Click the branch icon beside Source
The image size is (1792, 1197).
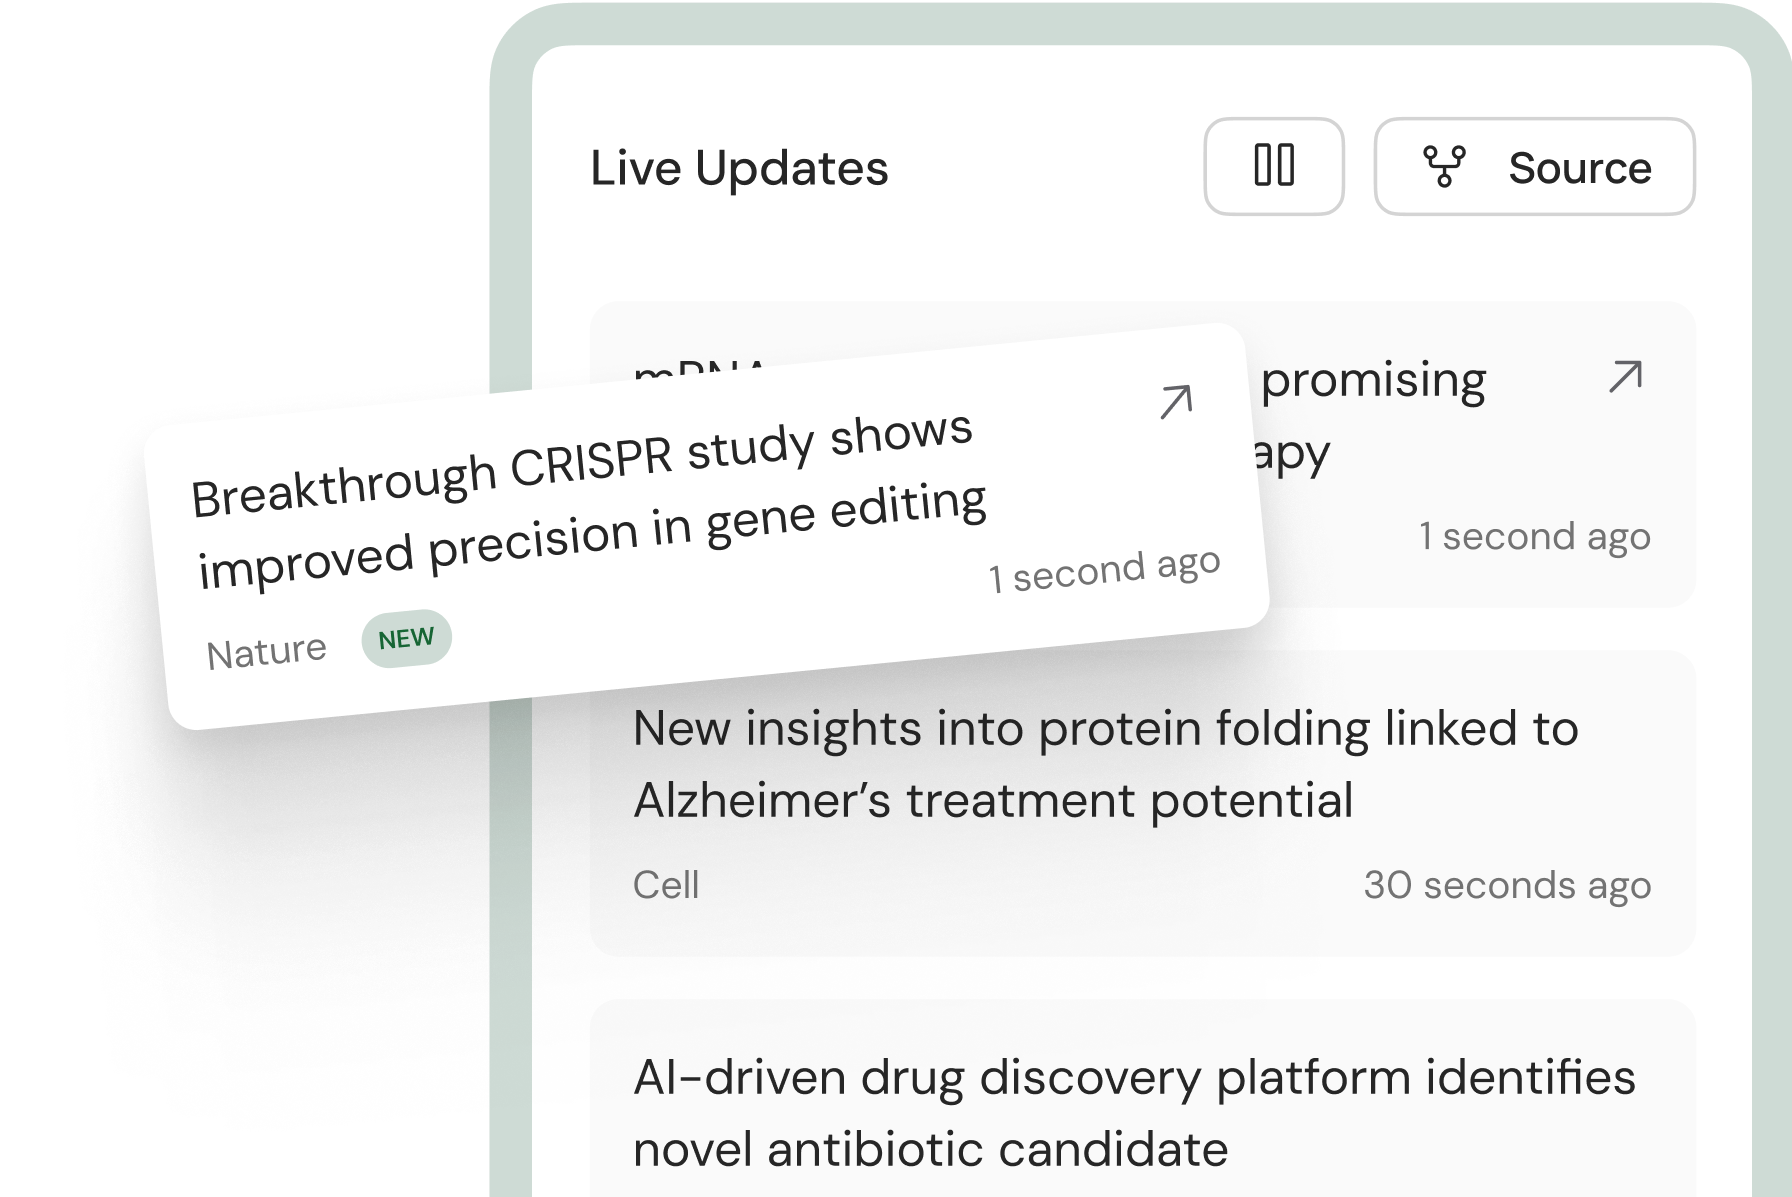click(1443, 167)
